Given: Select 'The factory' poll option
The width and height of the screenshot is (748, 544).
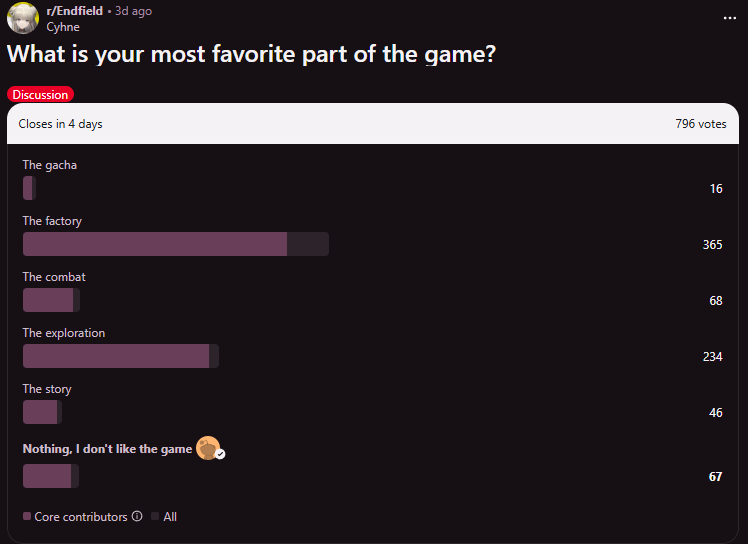Looking at the screenshot, I should (x=53, y=221).
